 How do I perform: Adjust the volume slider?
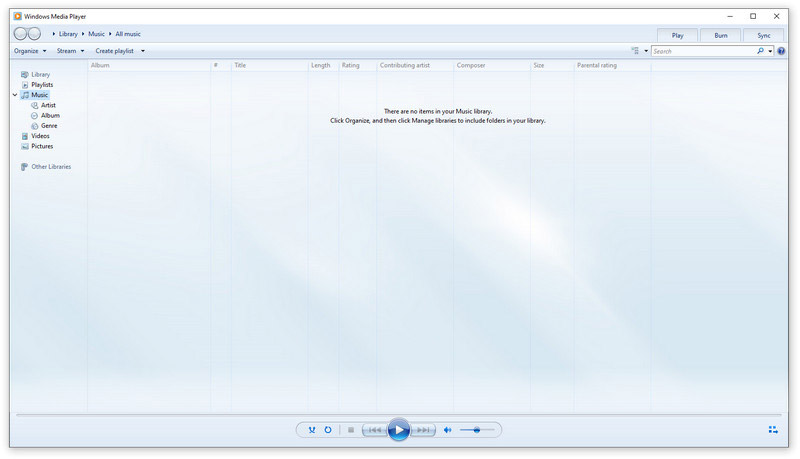click(477, 430)
